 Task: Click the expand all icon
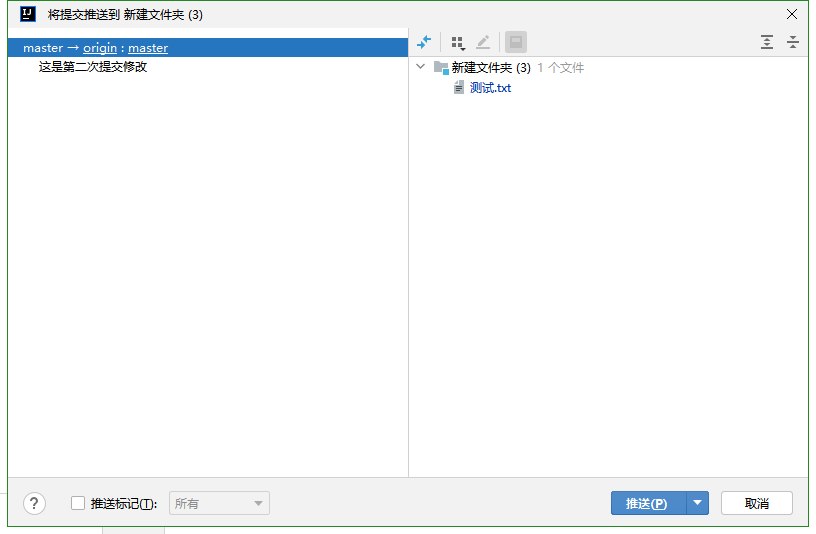767,42
